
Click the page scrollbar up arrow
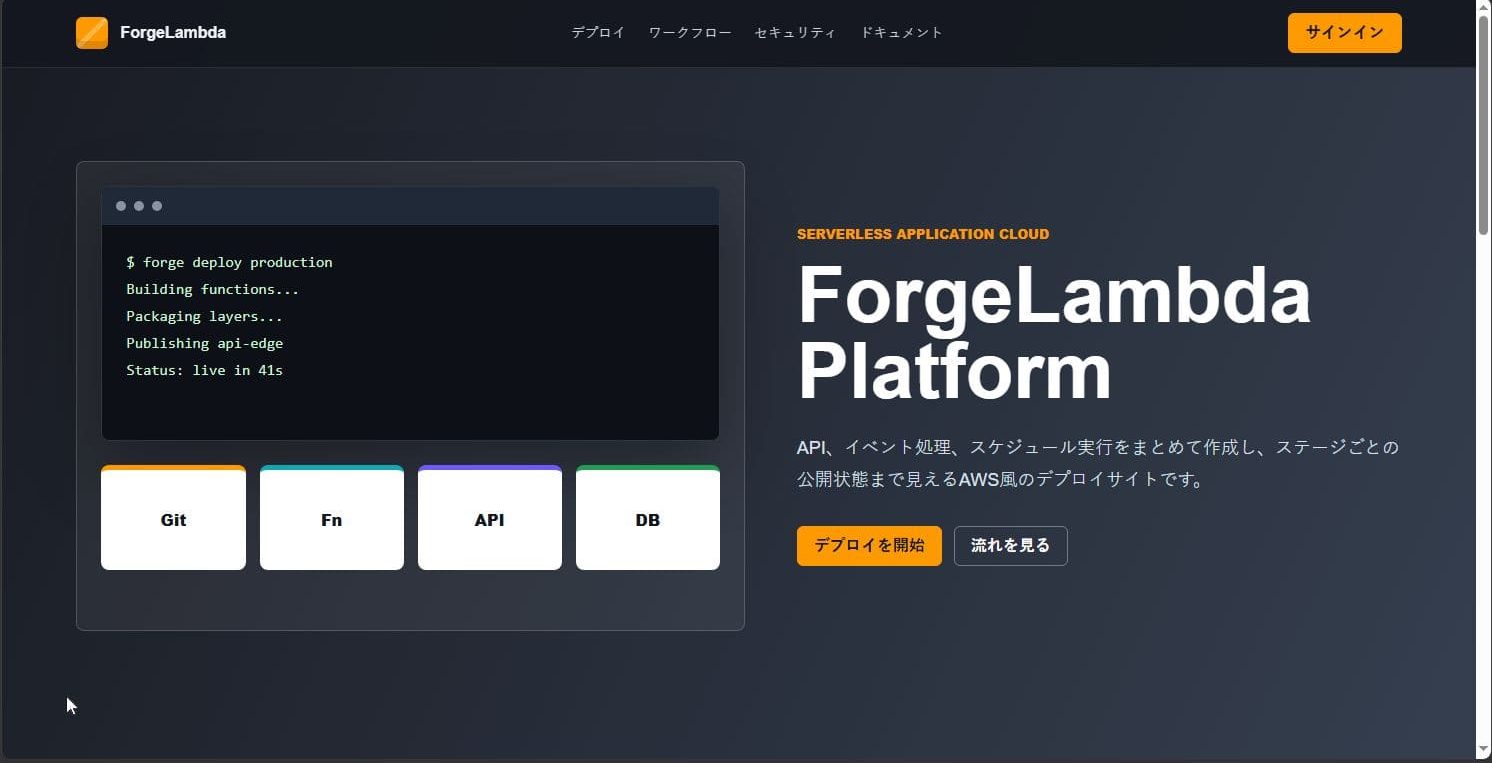tap(1484, 9)
